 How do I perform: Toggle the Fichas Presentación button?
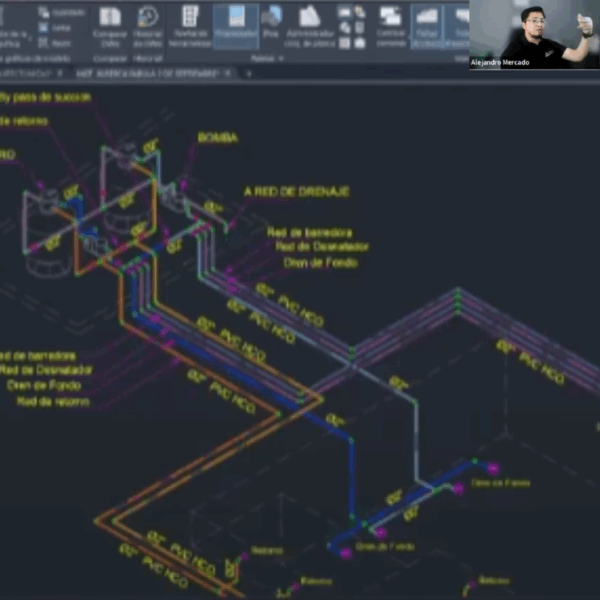[x=459, y=22]
